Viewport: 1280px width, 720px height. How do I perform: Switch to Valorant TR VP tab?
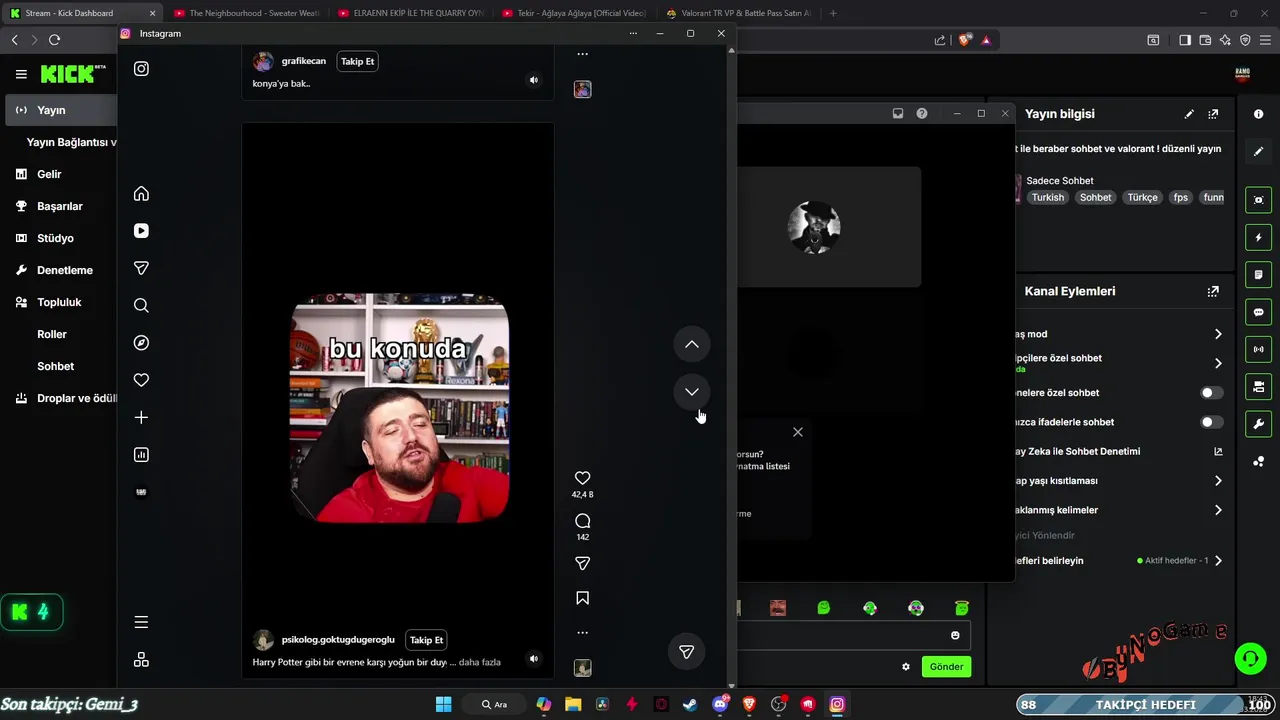click(738, 13)
